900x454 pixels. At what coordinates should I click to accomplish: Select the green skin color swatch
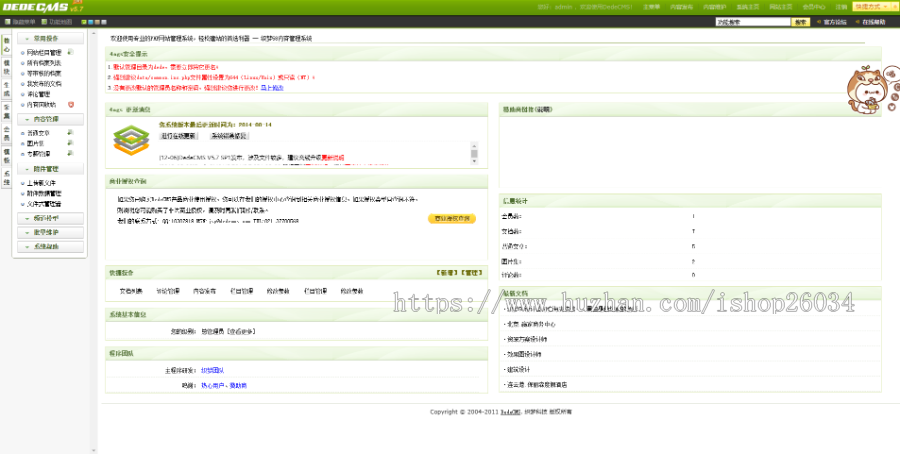click(84, 22)
